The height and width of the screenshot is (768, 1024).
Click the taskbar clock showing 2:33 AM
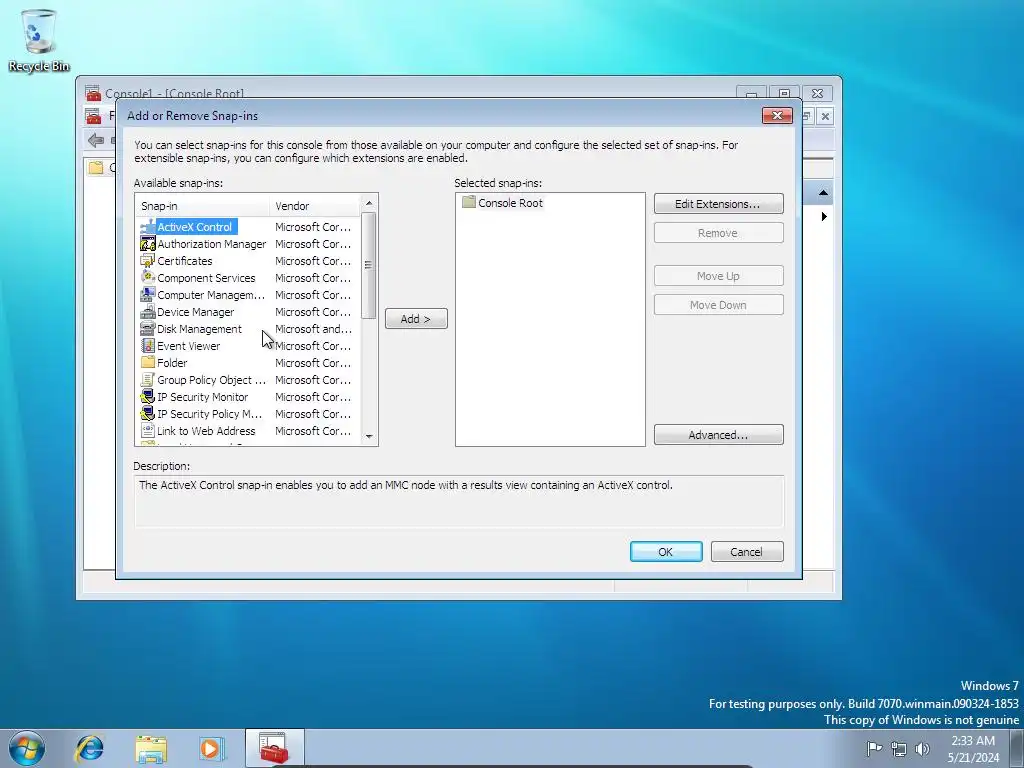(973, 748)
